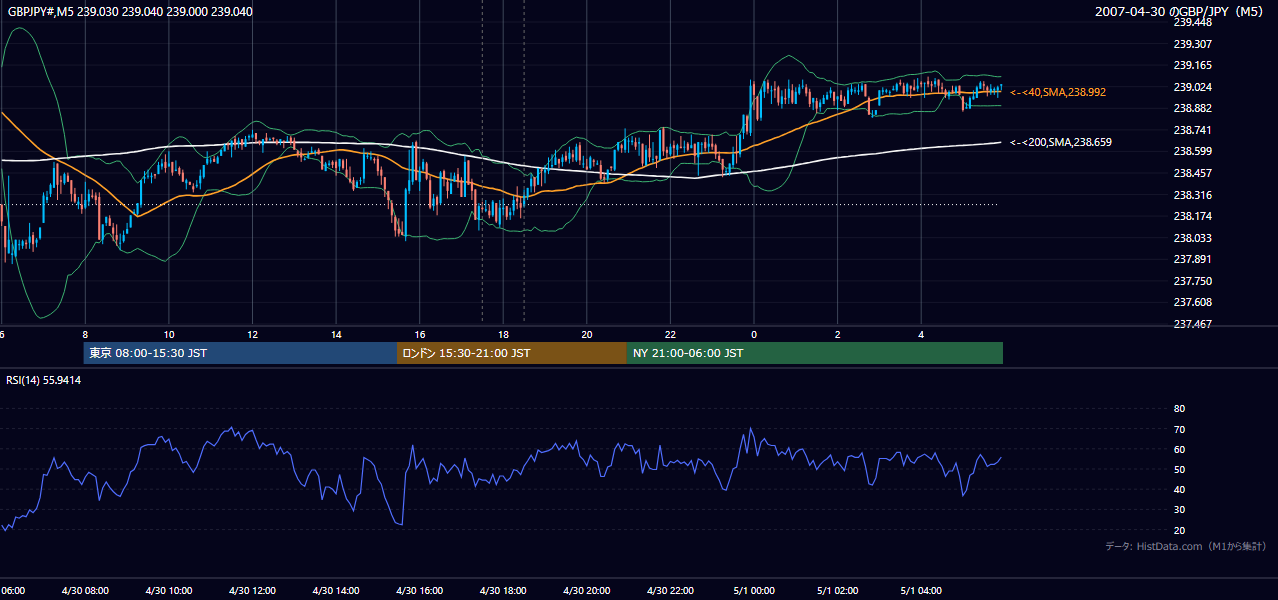The width and height of the screenshot is (1278, 600).
Task: Click RSI scale value 30
Action: [1178, 510]
